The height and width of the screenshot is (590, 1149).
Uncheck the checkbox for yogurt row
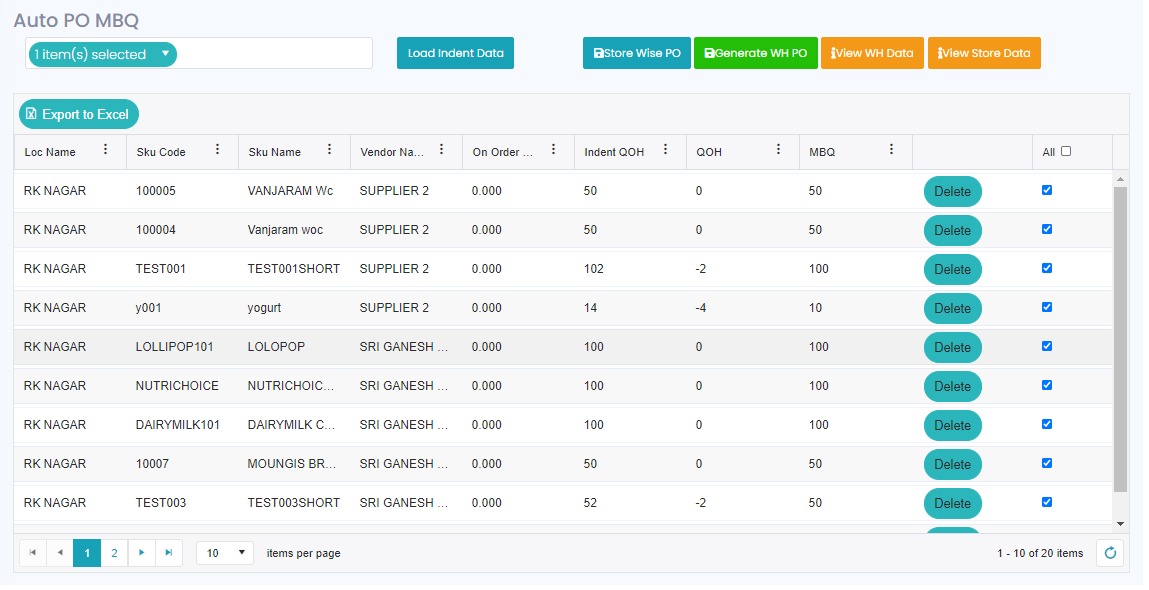[1047, 307]
